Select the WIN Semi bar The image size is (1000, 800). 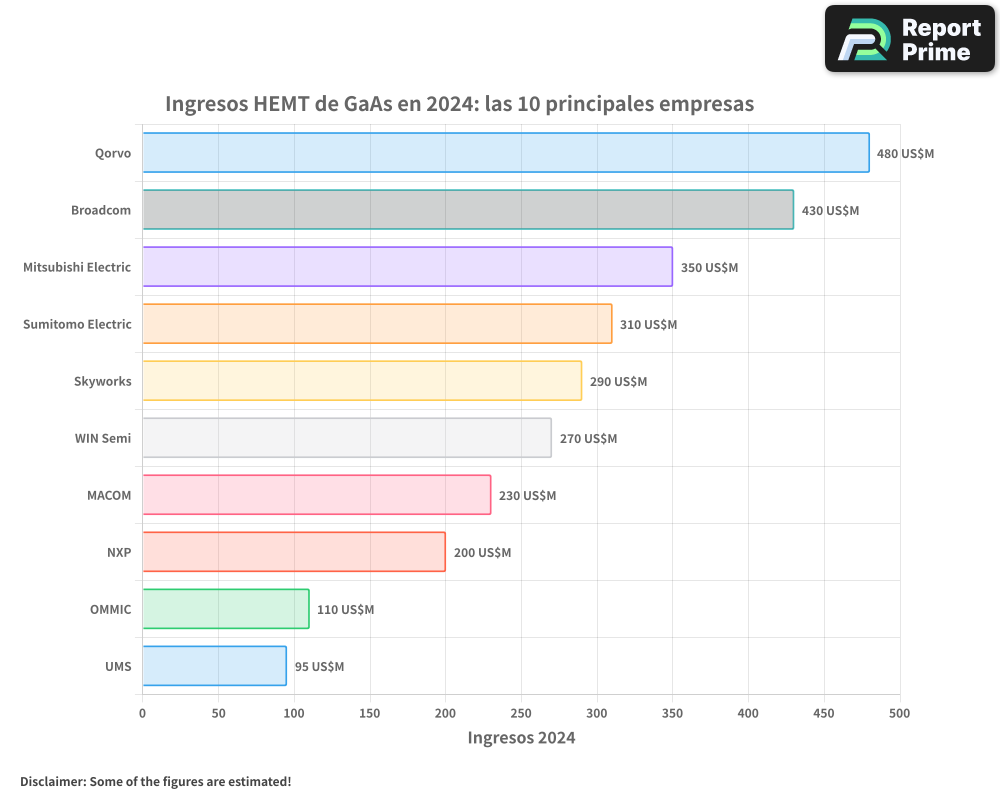[x=346, y=438]
